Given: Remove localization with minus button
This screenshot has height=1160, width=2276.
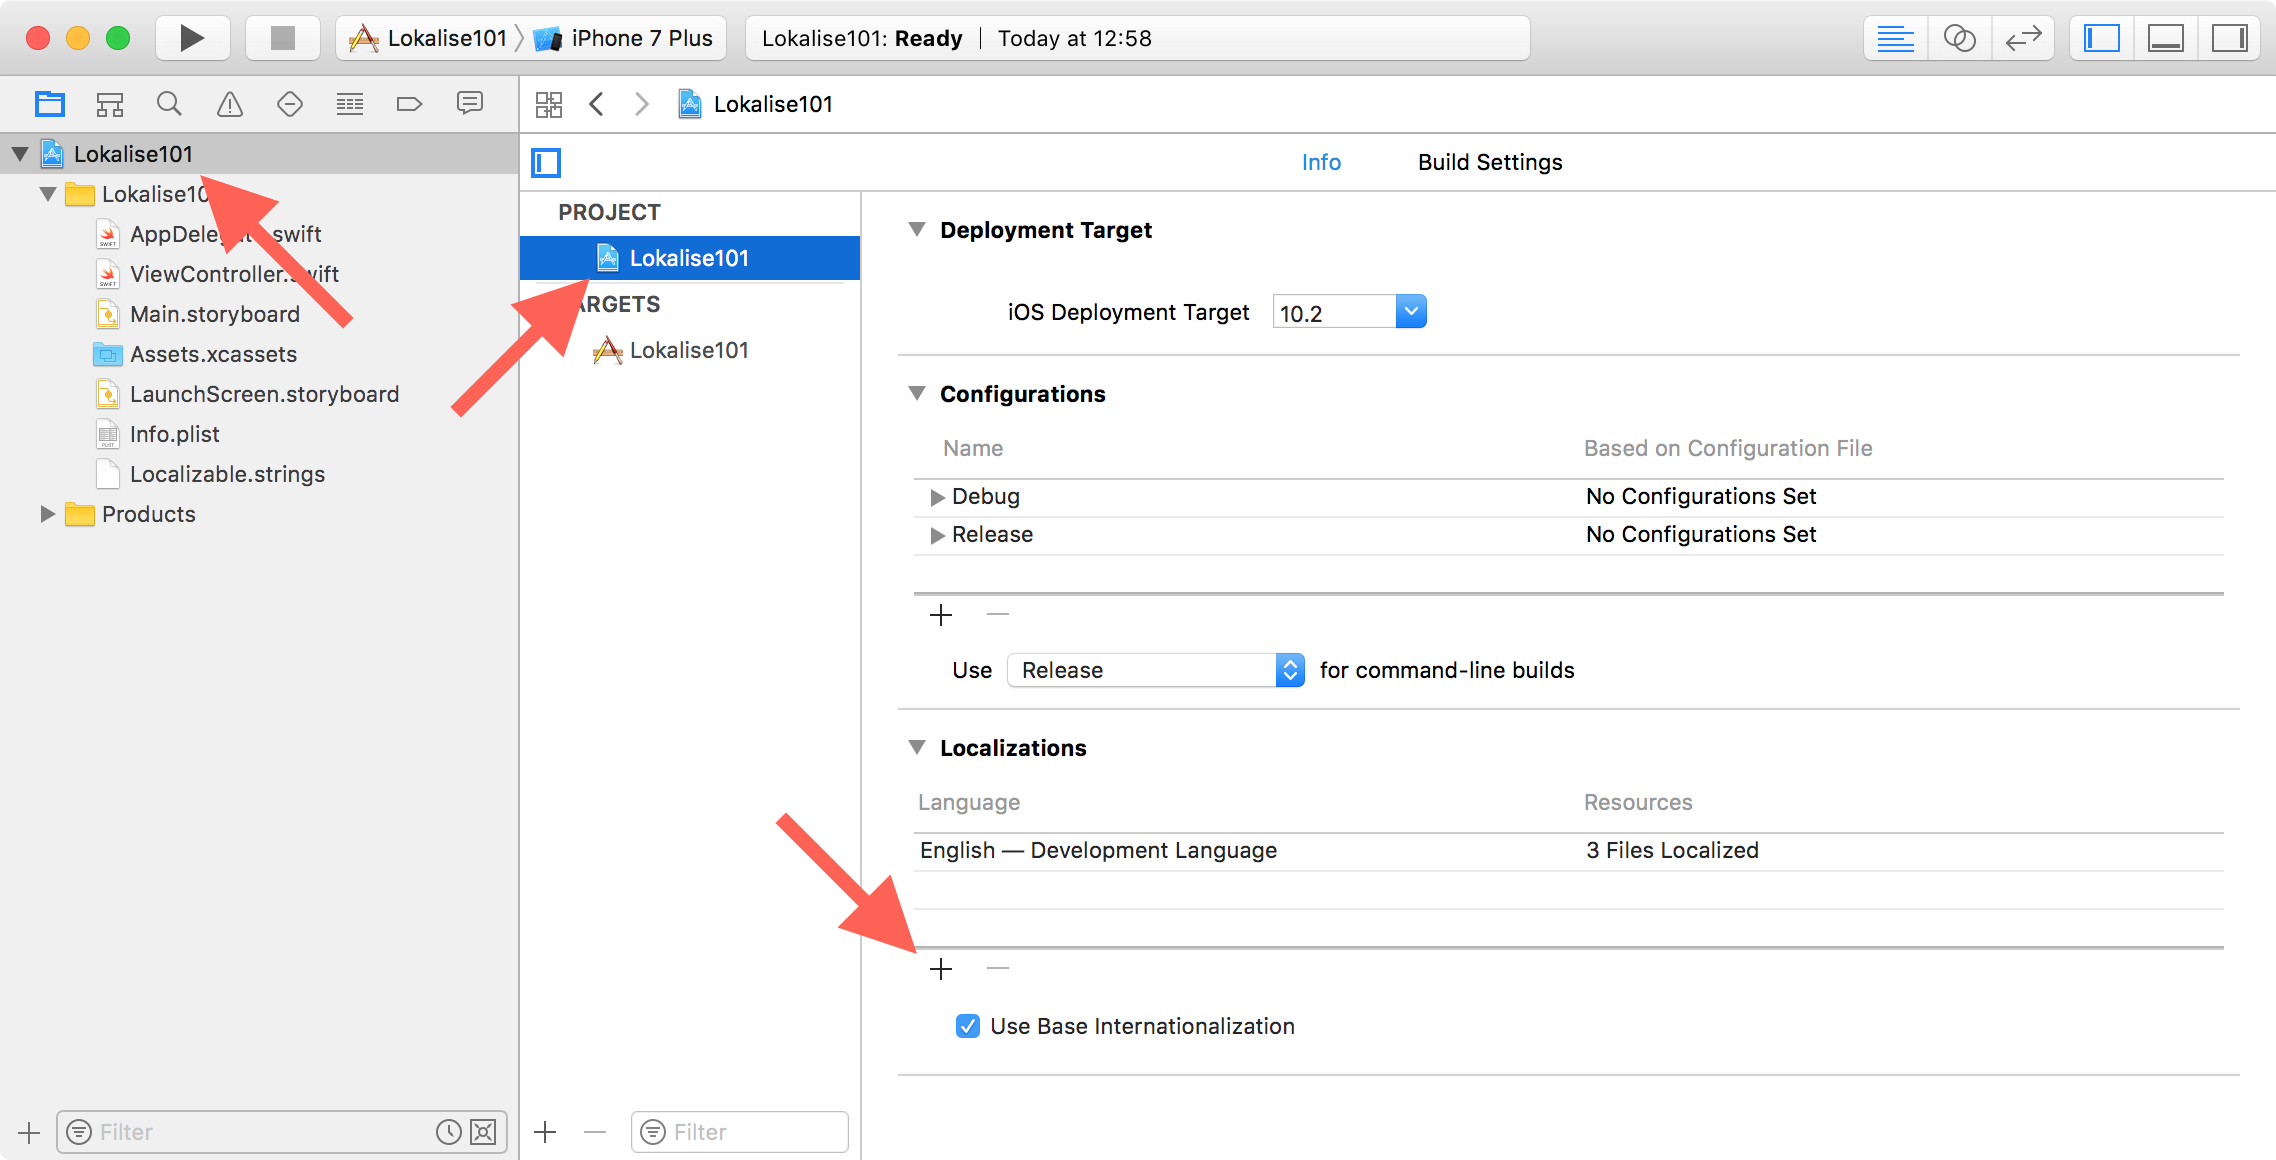Looking at the screenshot, I should point(998,969).
